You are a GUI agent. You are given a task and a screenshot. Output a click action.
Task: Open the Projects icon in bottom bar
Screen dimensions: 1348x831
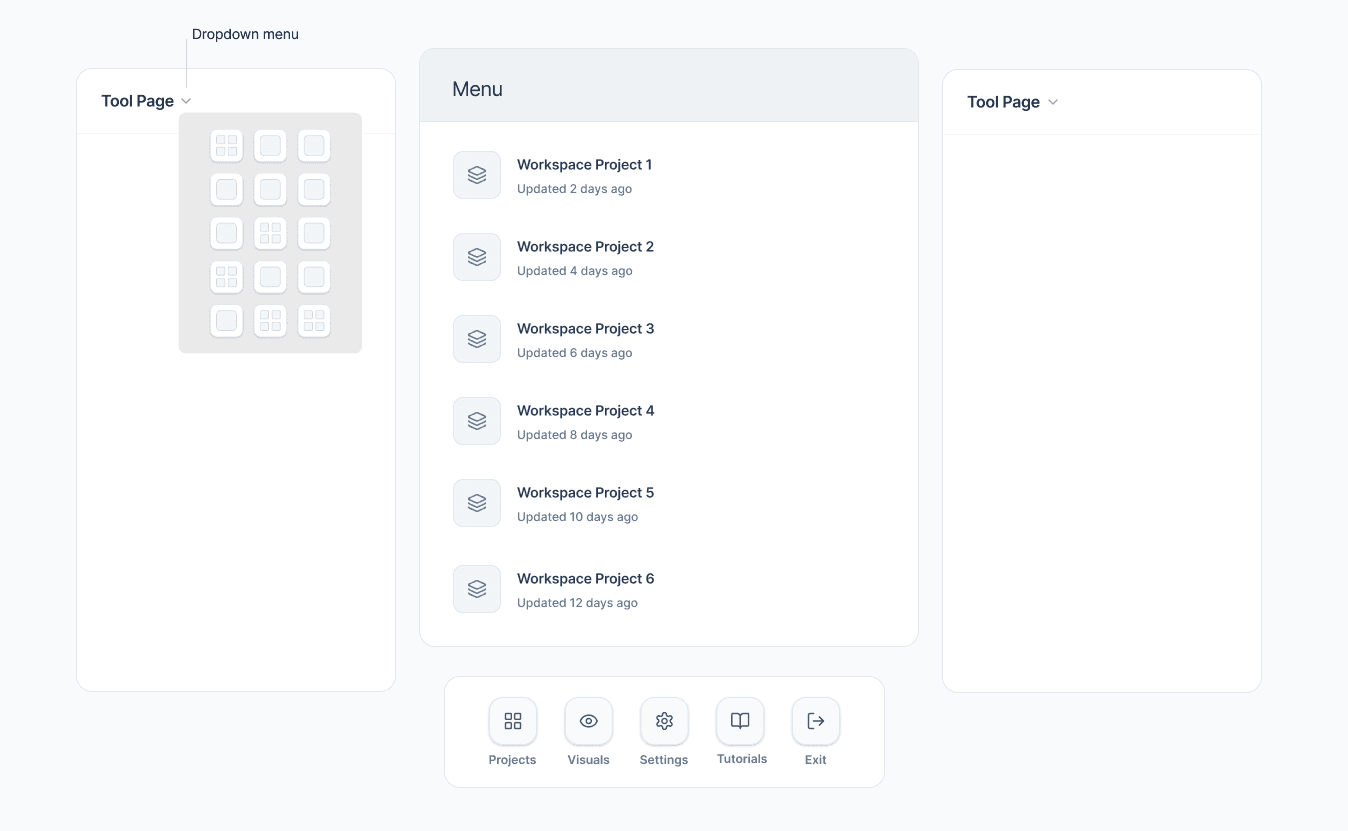[x=513, y=721]
